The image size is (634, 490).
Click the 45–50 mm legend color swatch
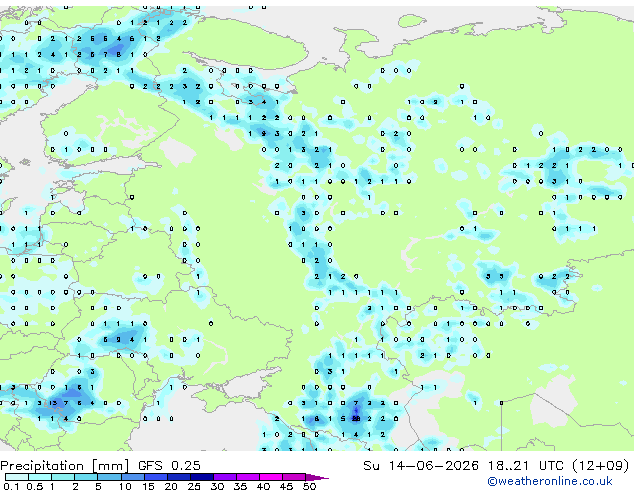click(x=293, y=477)
